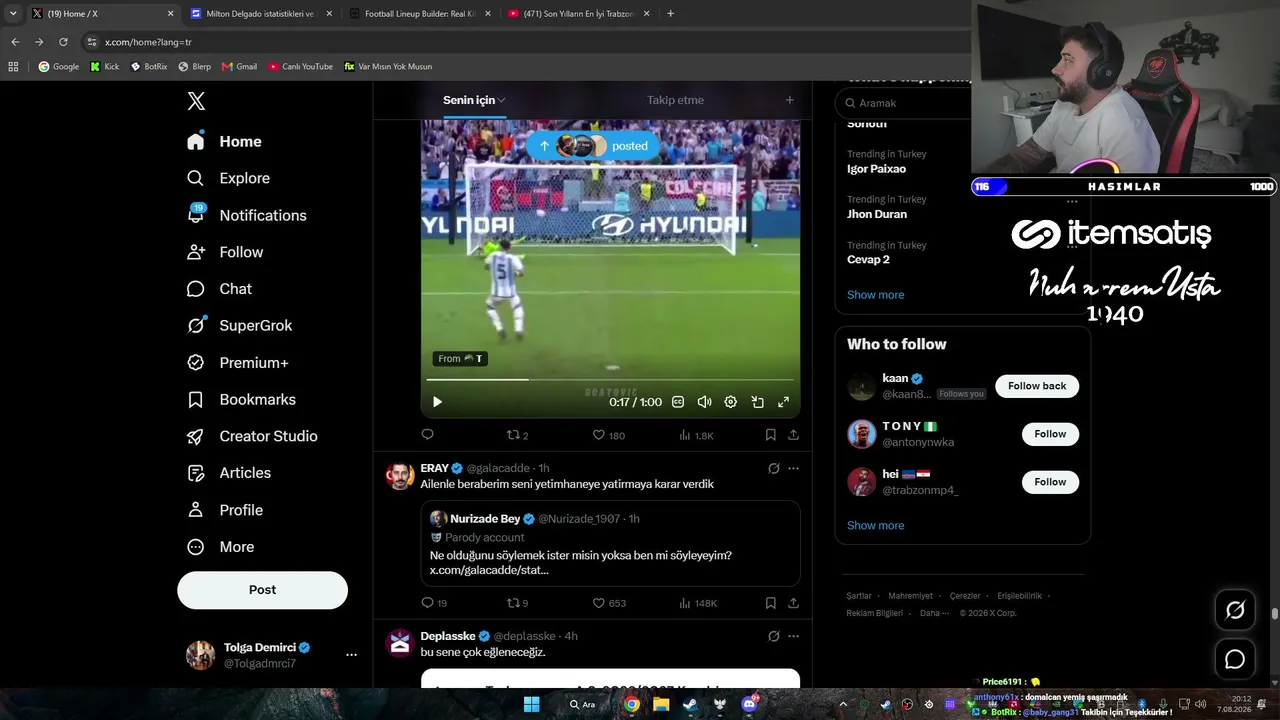View analytics showing 1.8K views
Image resolution: width=1280 pixels, height=720 pixels.
click(x=696, y=435)
